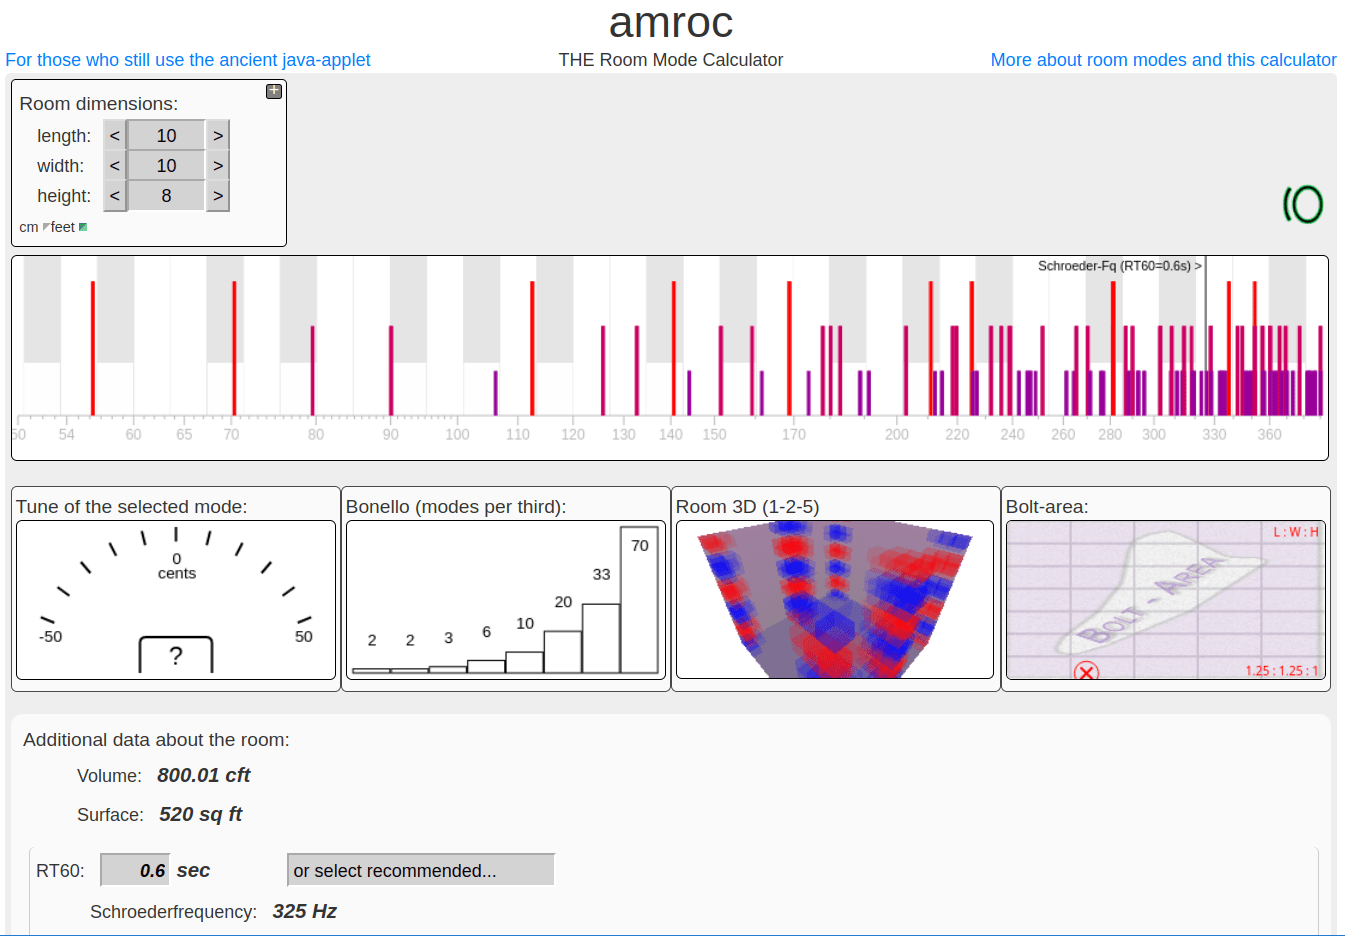Increase the room width value
1345x936 pixels.
218,165
